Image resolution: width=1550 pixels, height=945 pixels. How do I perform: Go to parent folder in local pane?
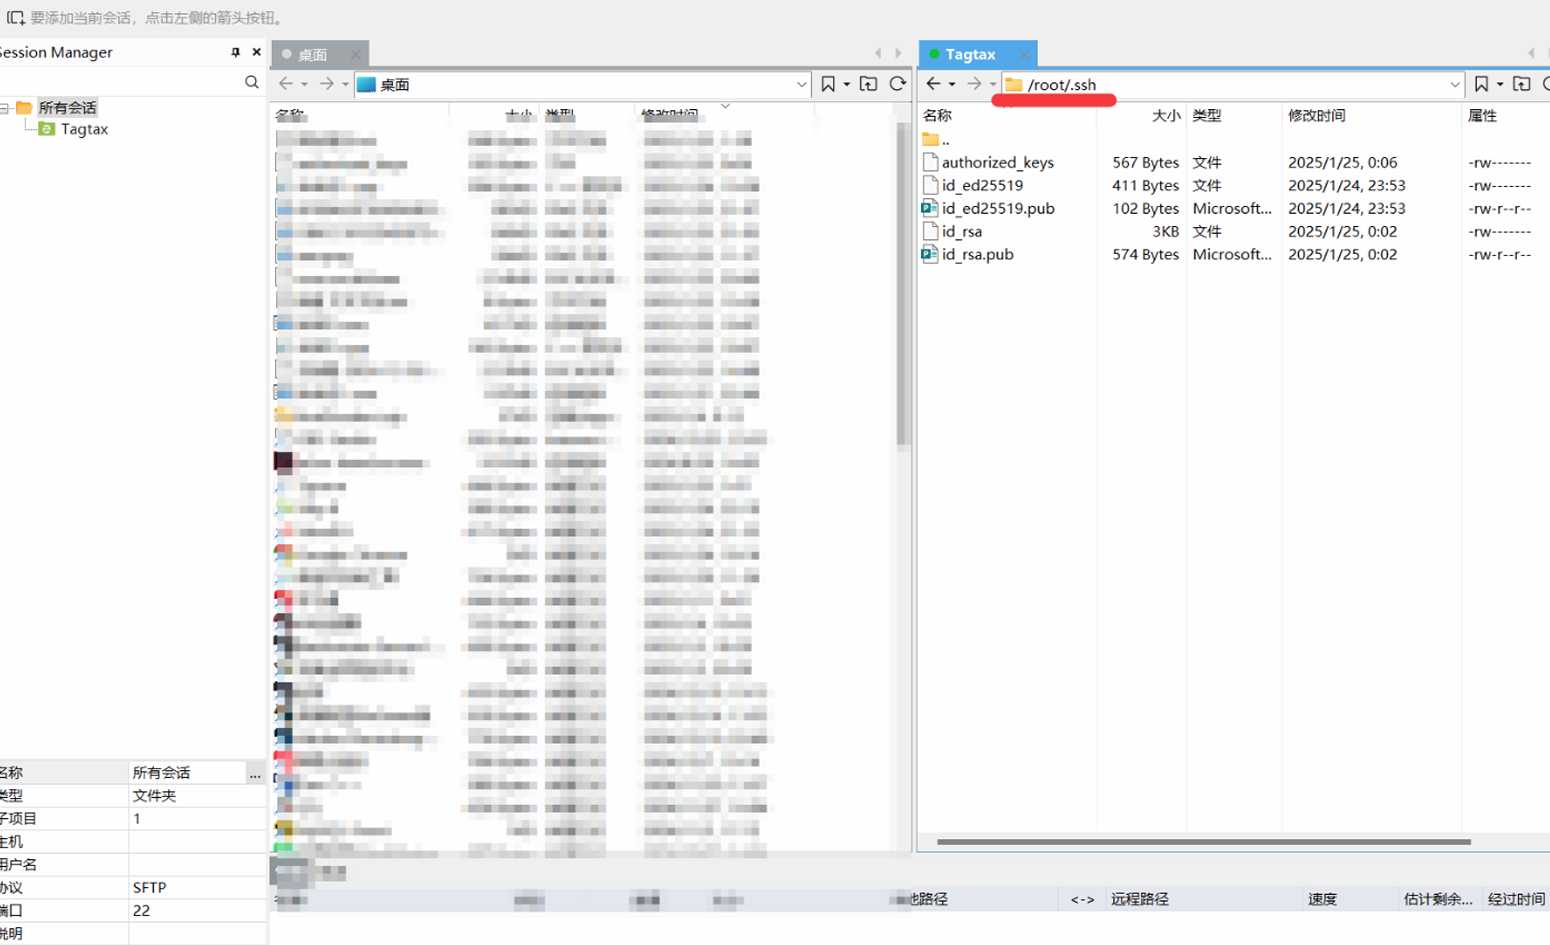click(x=868, y=84)
